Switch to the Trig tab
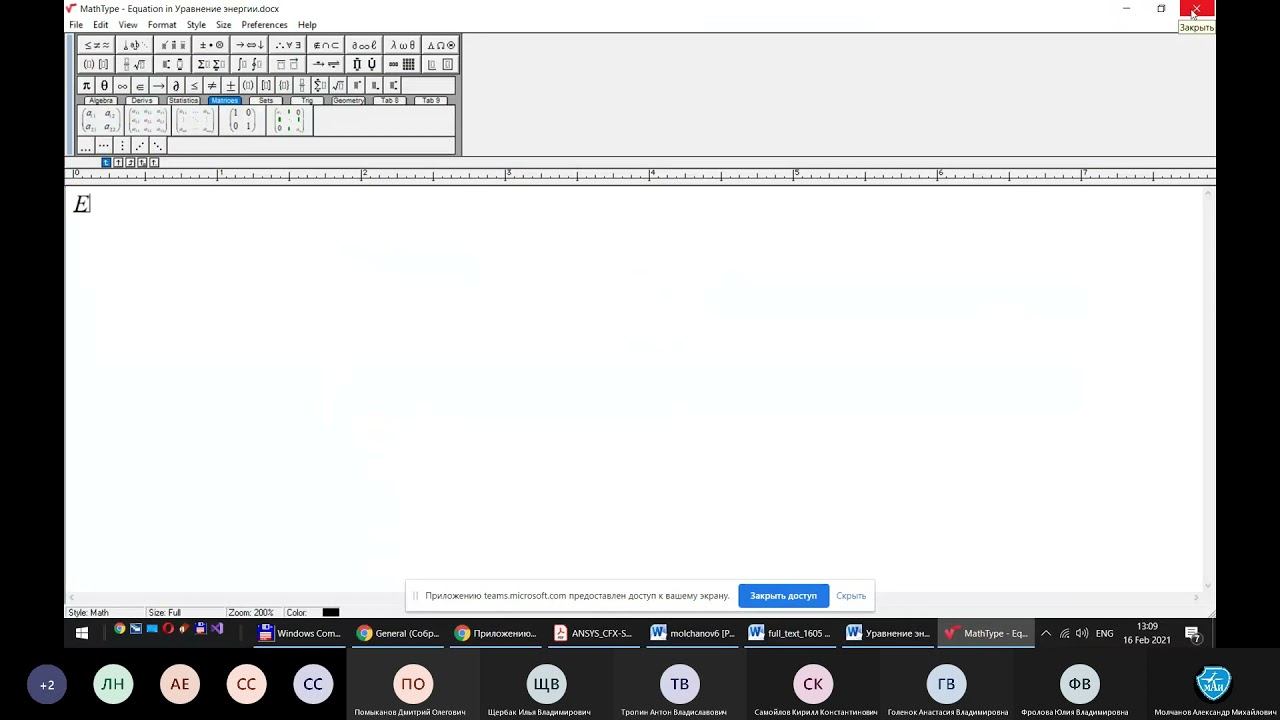This screenshot has height=720, width=1280. tap(307, 101)
